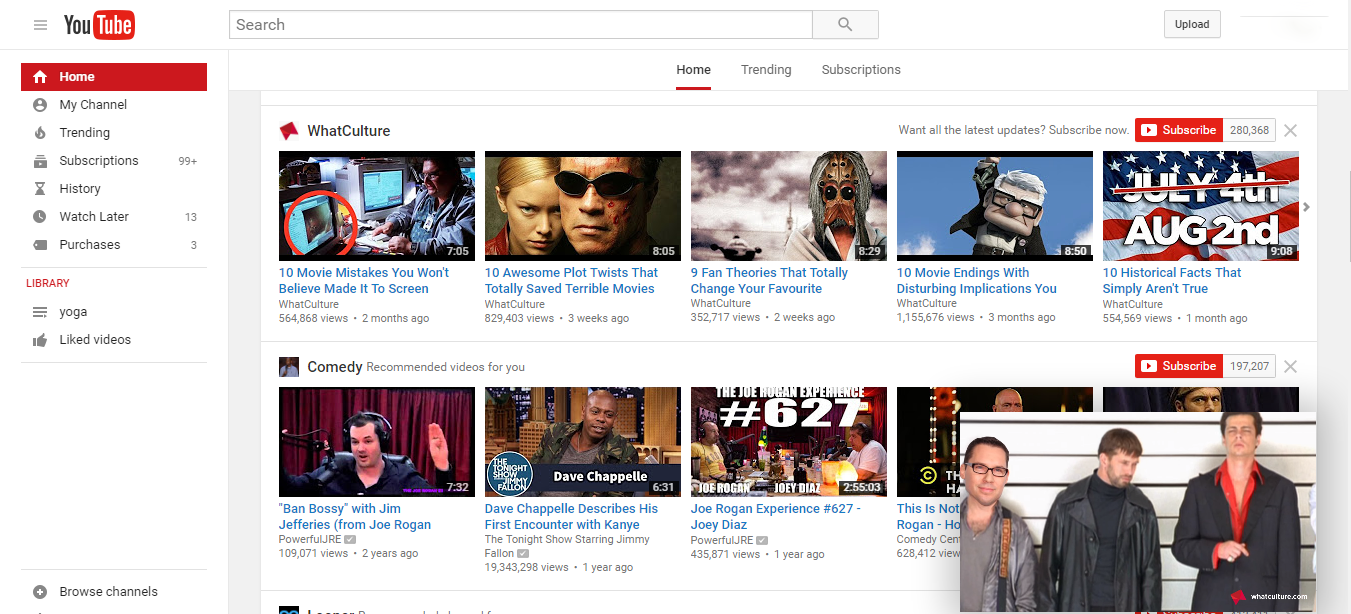Show next WhatCulture videos with arrow
1351x614 pixels.
(x=1306, y=207)
